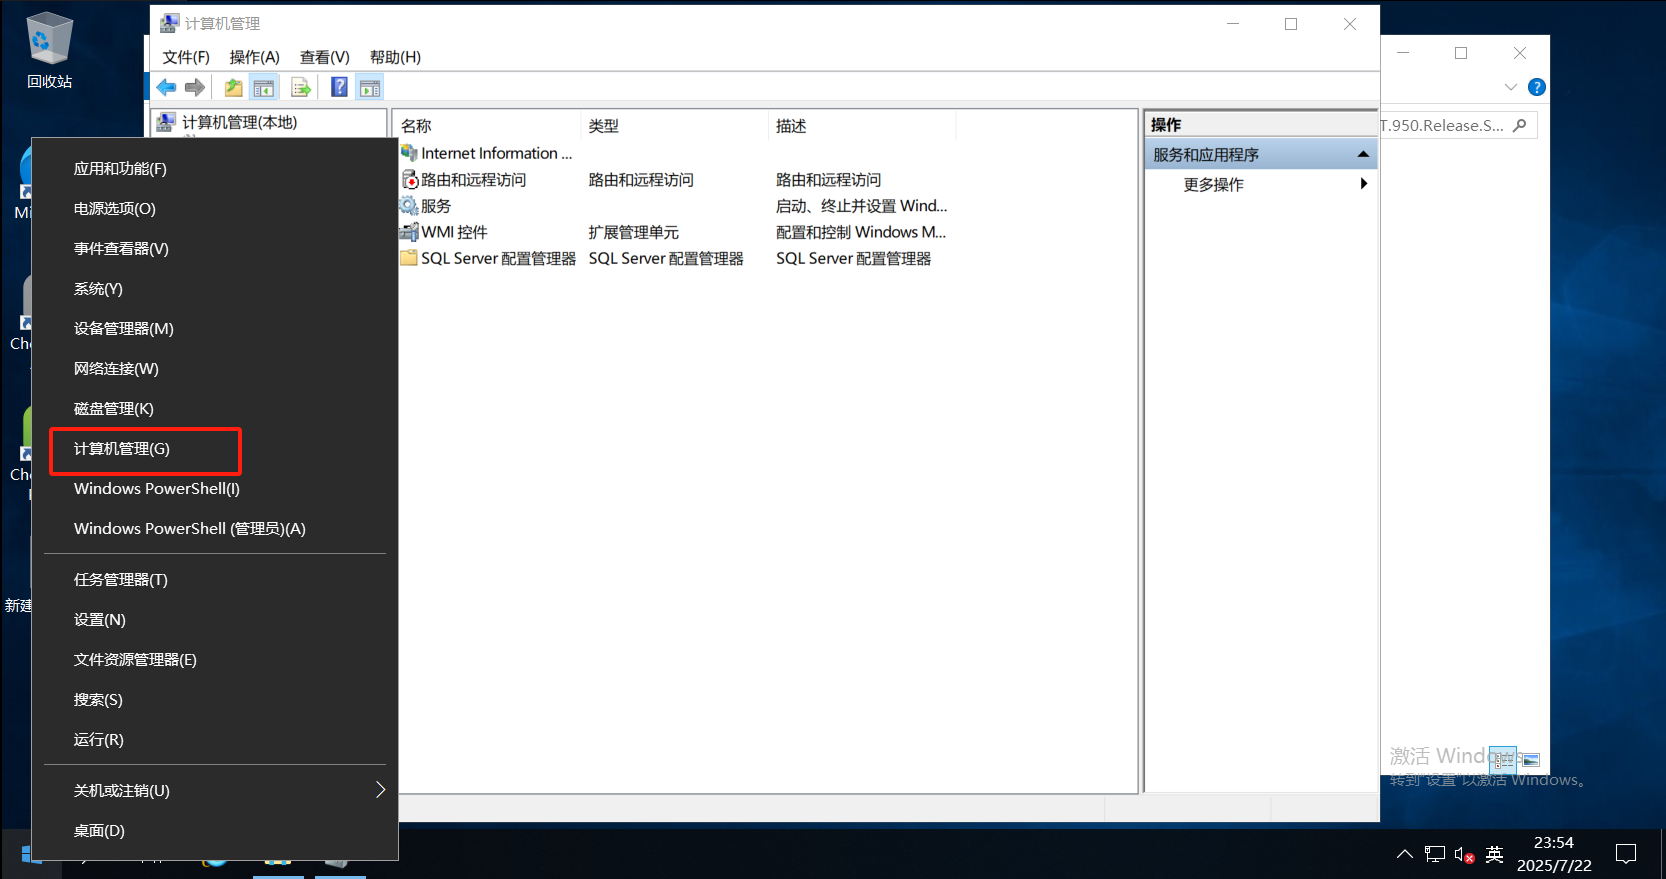Open the 查看(V) menu
Image resolution: width=1666 pixels, height=879 pixels.
(x=325, y=57)
